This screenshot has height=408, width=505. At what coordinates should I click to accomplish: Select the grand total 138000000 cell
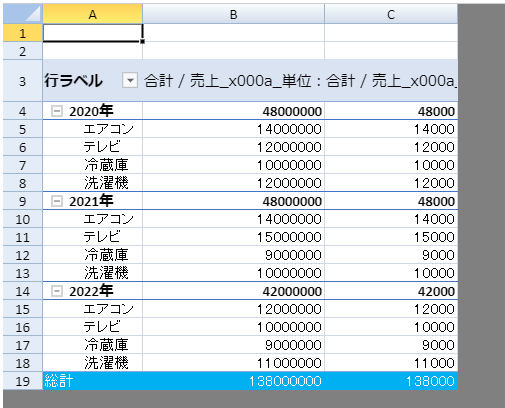click(x=233, y=381)
